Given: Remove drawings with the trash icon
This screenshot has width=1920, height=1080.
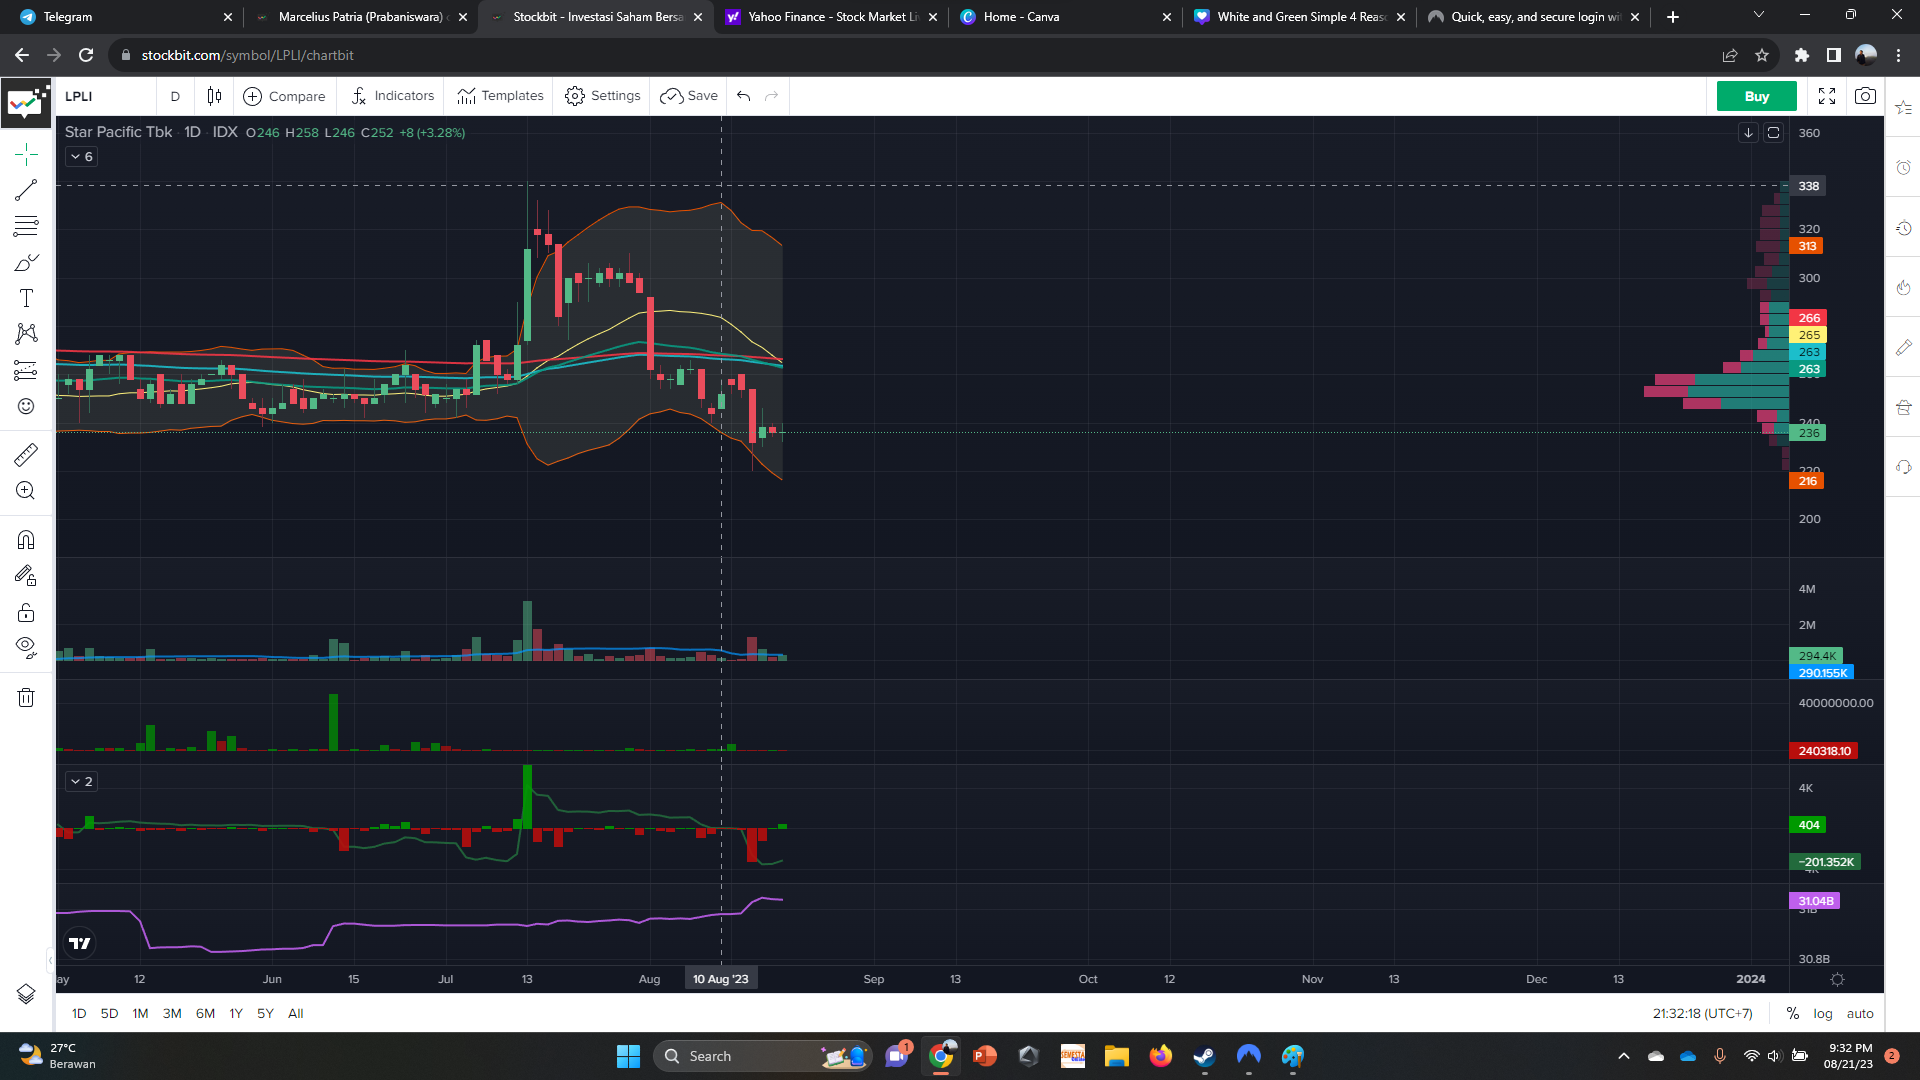Looking at the screenshot, I should pyautogui.click(x=26, y=697).
